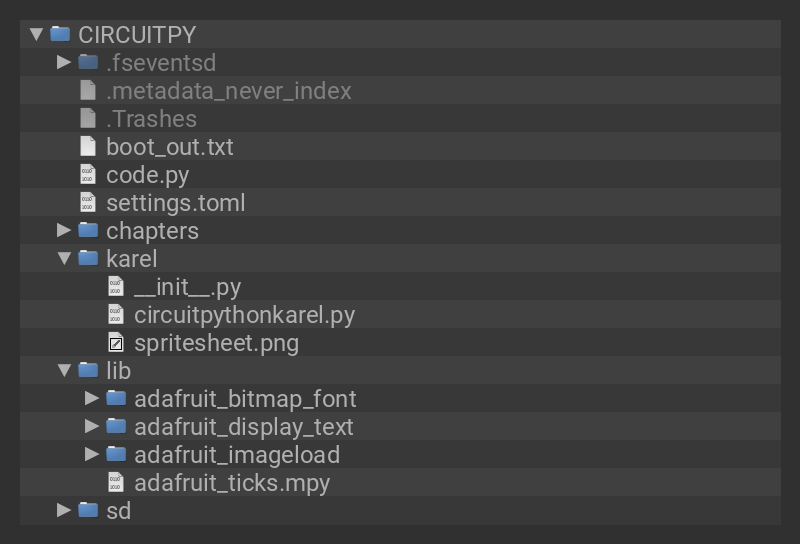
Task: Click the code.py file icon
Action: pyautogui.click(x=88, y=175)
